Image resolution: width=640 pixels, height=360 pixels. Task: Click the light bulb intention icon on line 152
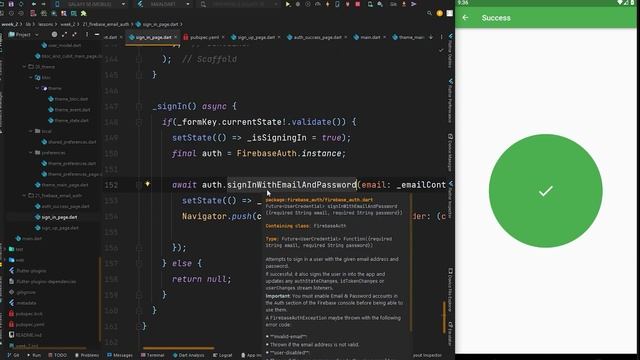(x=147, y=184)
